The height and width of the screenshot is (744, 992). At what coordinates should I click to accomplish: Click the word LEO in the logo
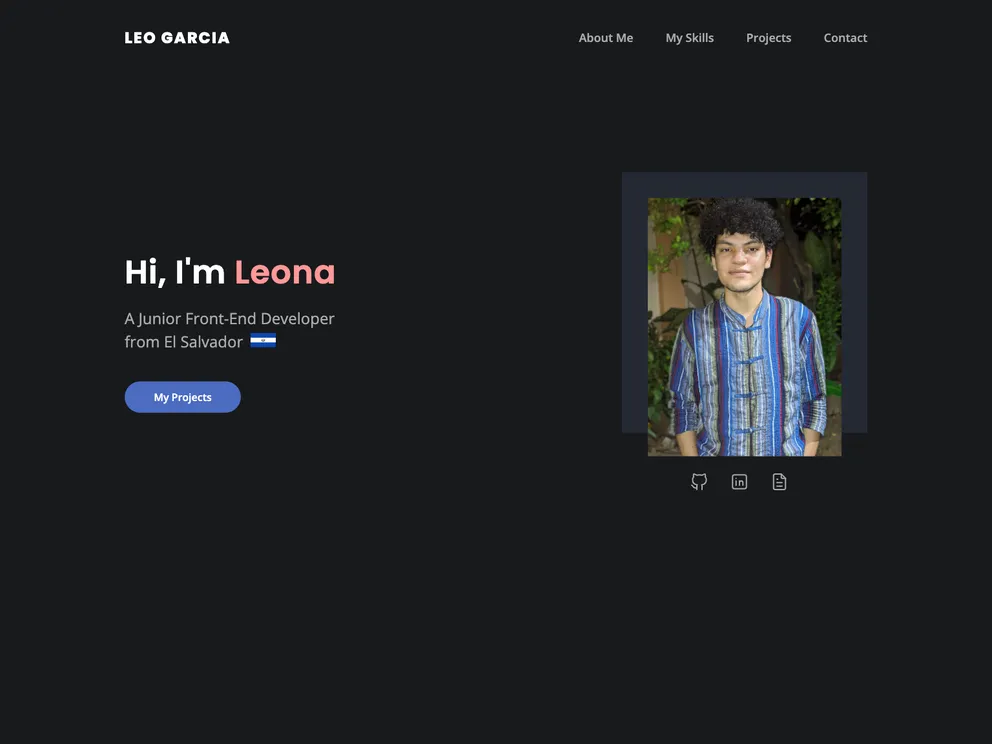tap(140, 38)
